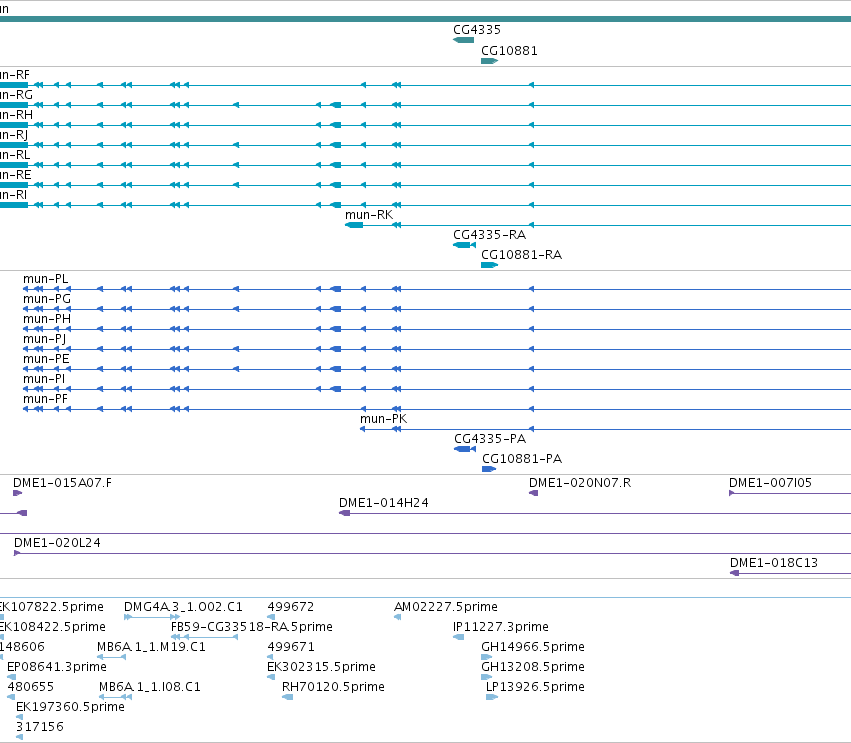Viewport: 851px width, 743px height.
Task: Click the mun-RK transcript exon block
Action: pyautogui.click(x=354, y=225)
